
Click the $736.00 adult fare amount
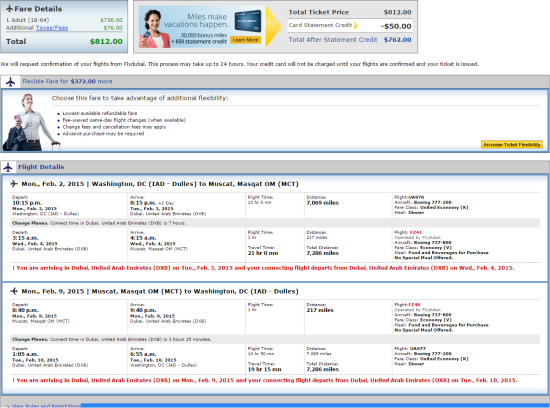point(112,20)
